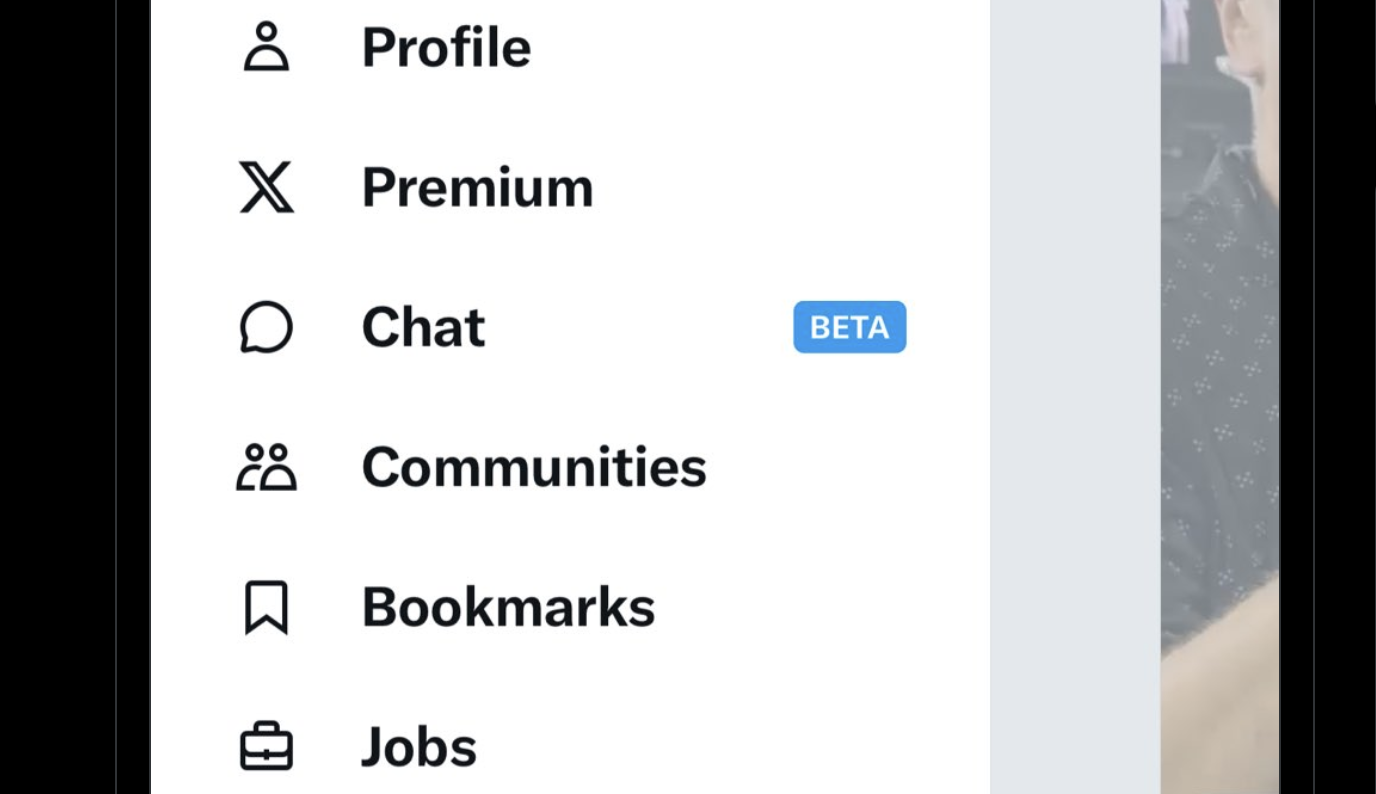Open the Profile menu item

click(x=446, y=47)
